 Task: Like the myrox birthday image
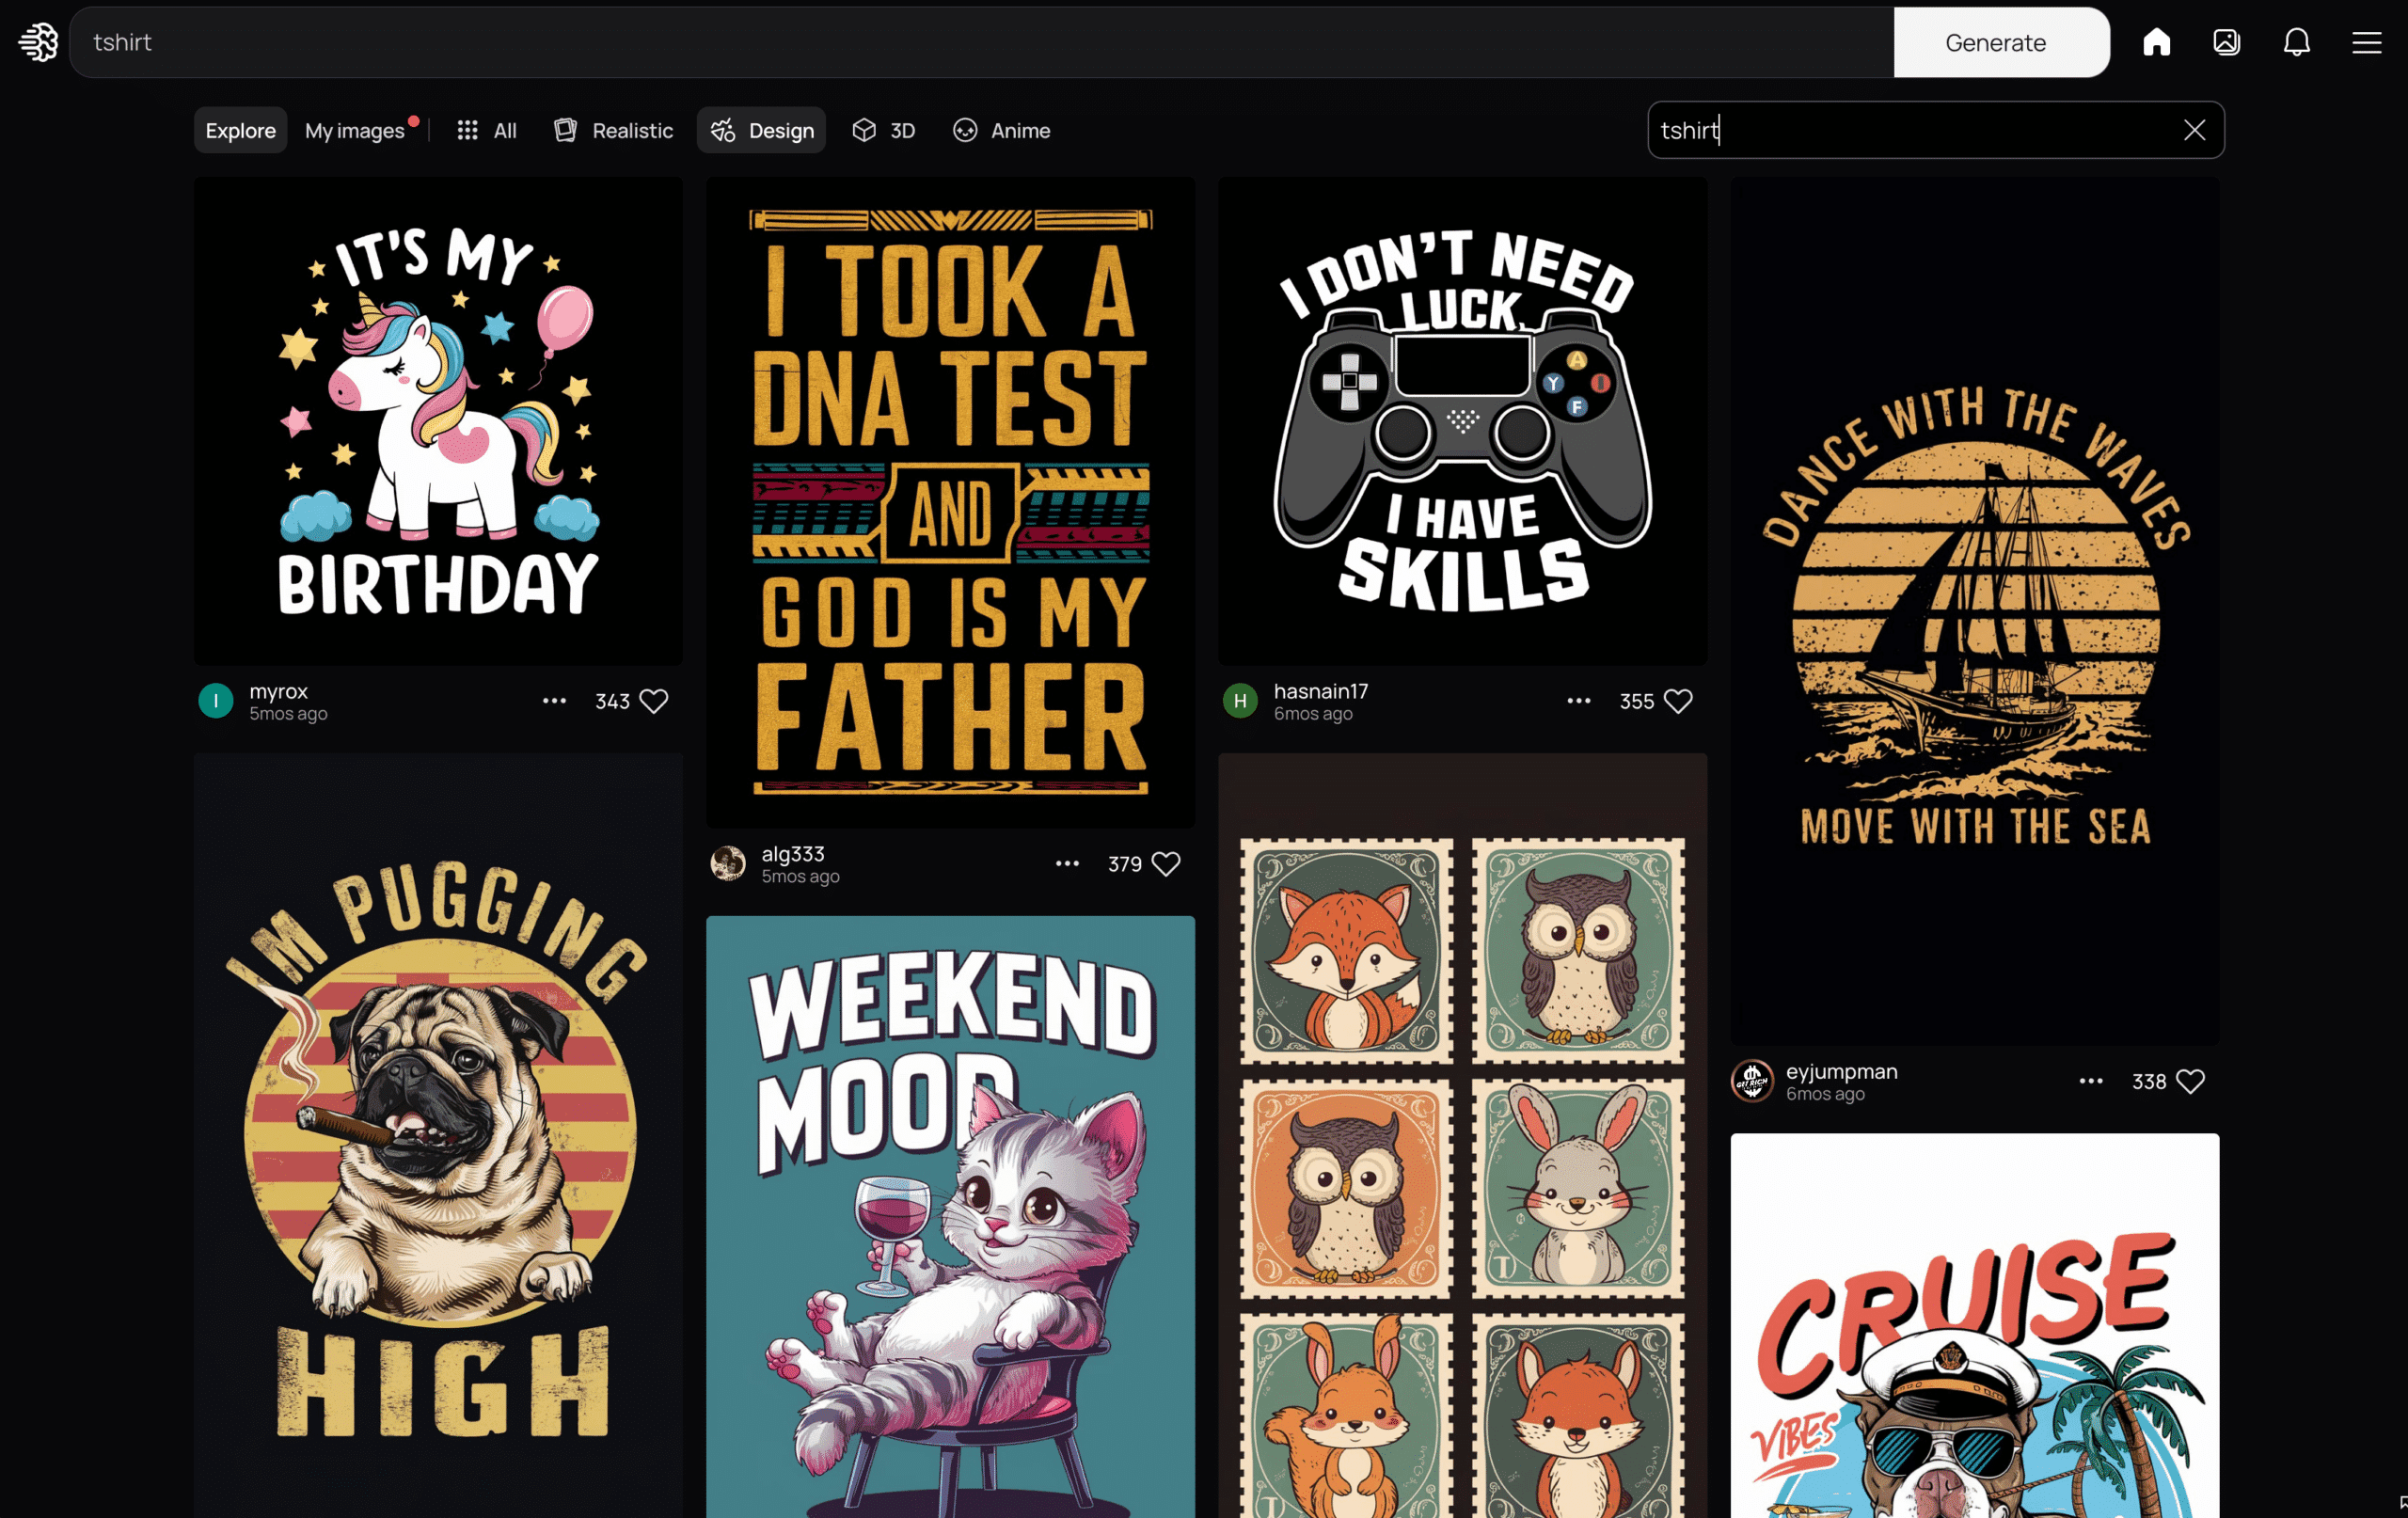[654, 701]
